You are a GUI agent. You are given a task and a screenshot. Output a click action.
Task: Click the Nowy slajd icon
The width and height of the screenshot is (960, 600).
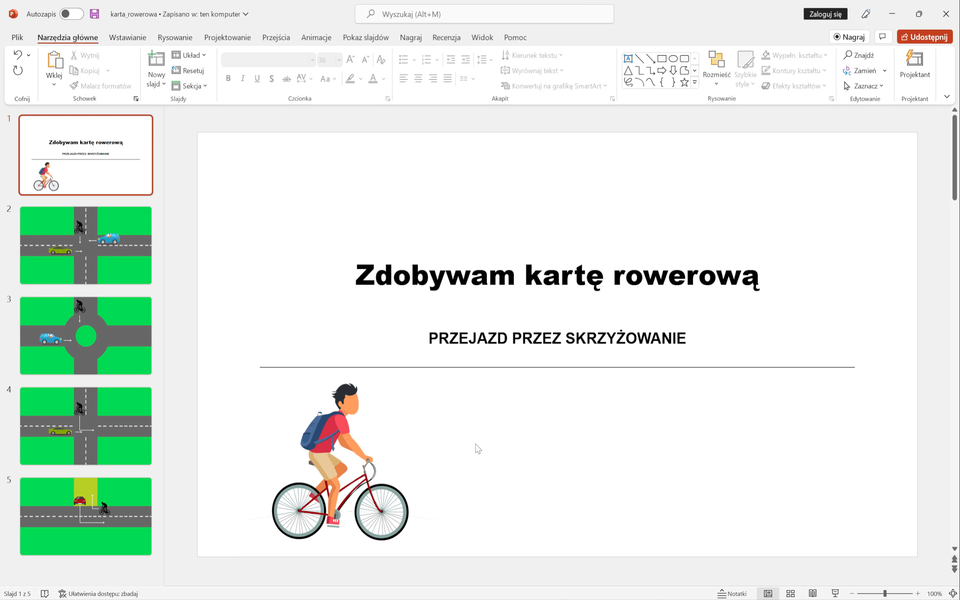click(156, 60)
